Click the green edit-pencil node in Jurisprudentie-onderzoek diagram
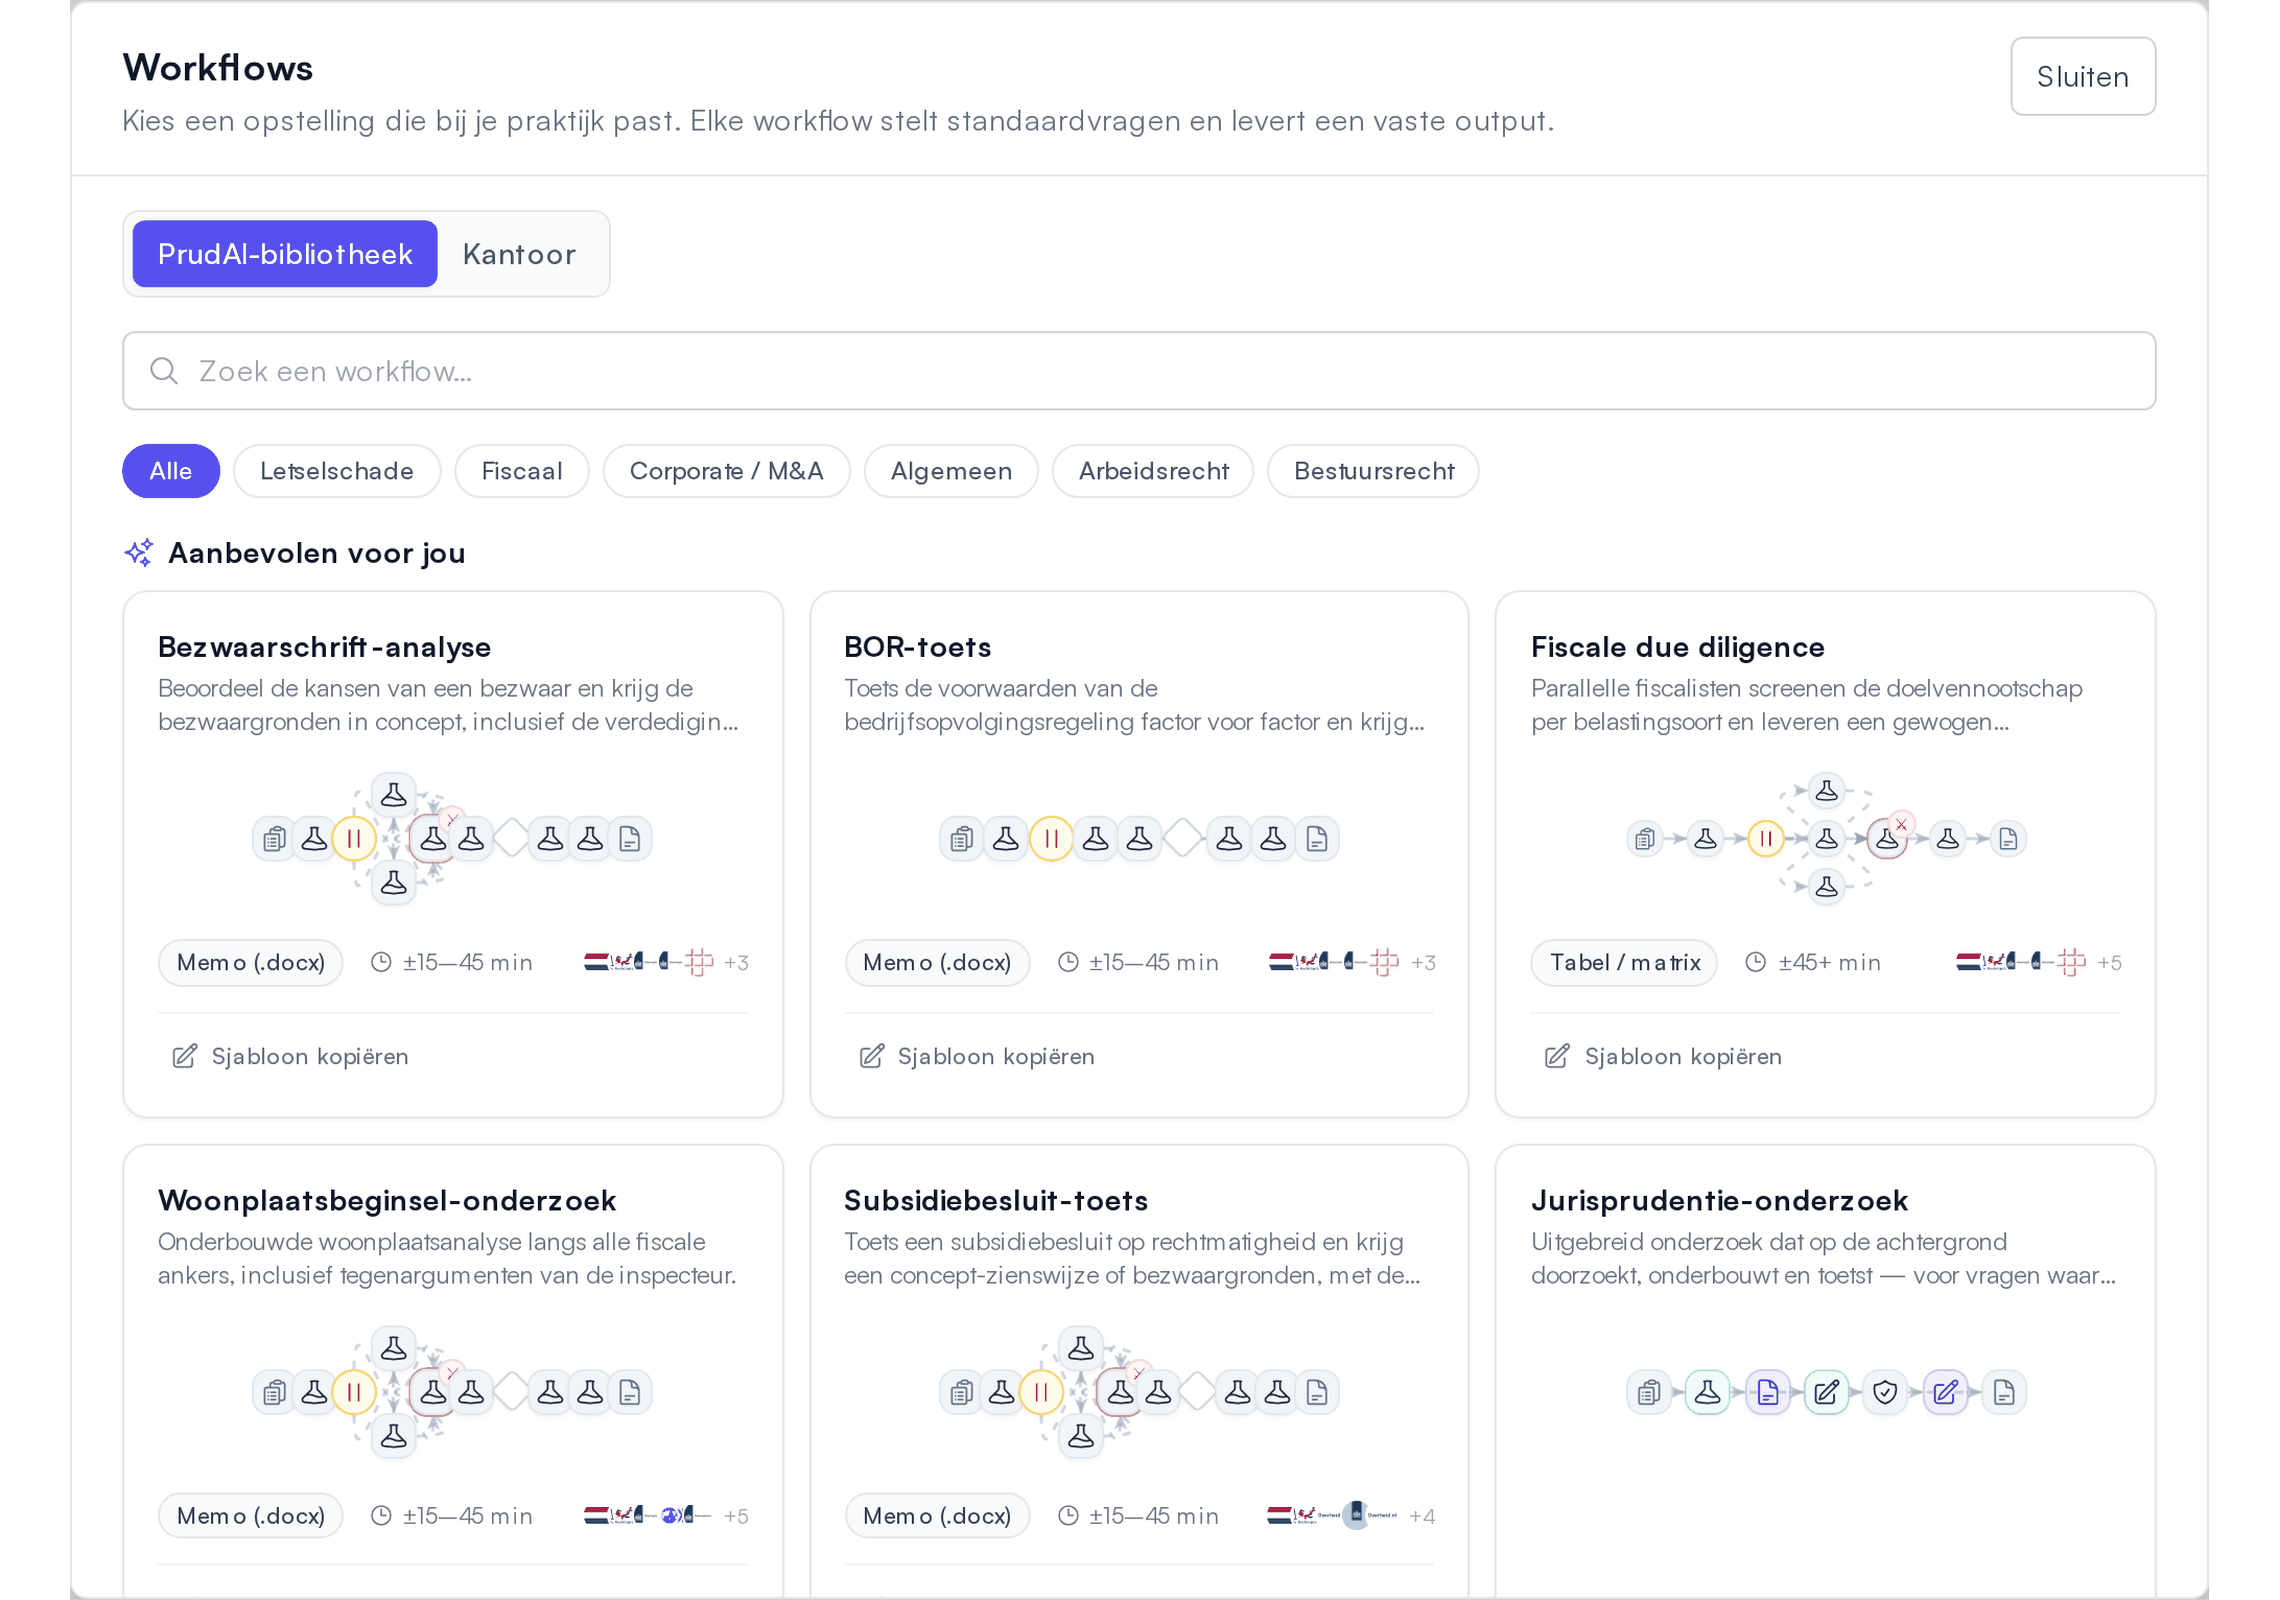2280x1600 pixels. (1826, 1391)
